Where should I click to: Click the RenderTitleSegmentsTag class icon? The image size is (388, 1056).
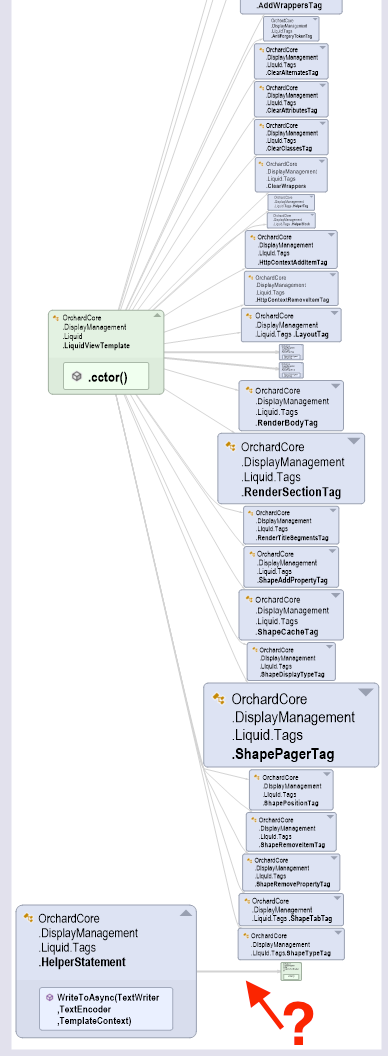point(251,513)
